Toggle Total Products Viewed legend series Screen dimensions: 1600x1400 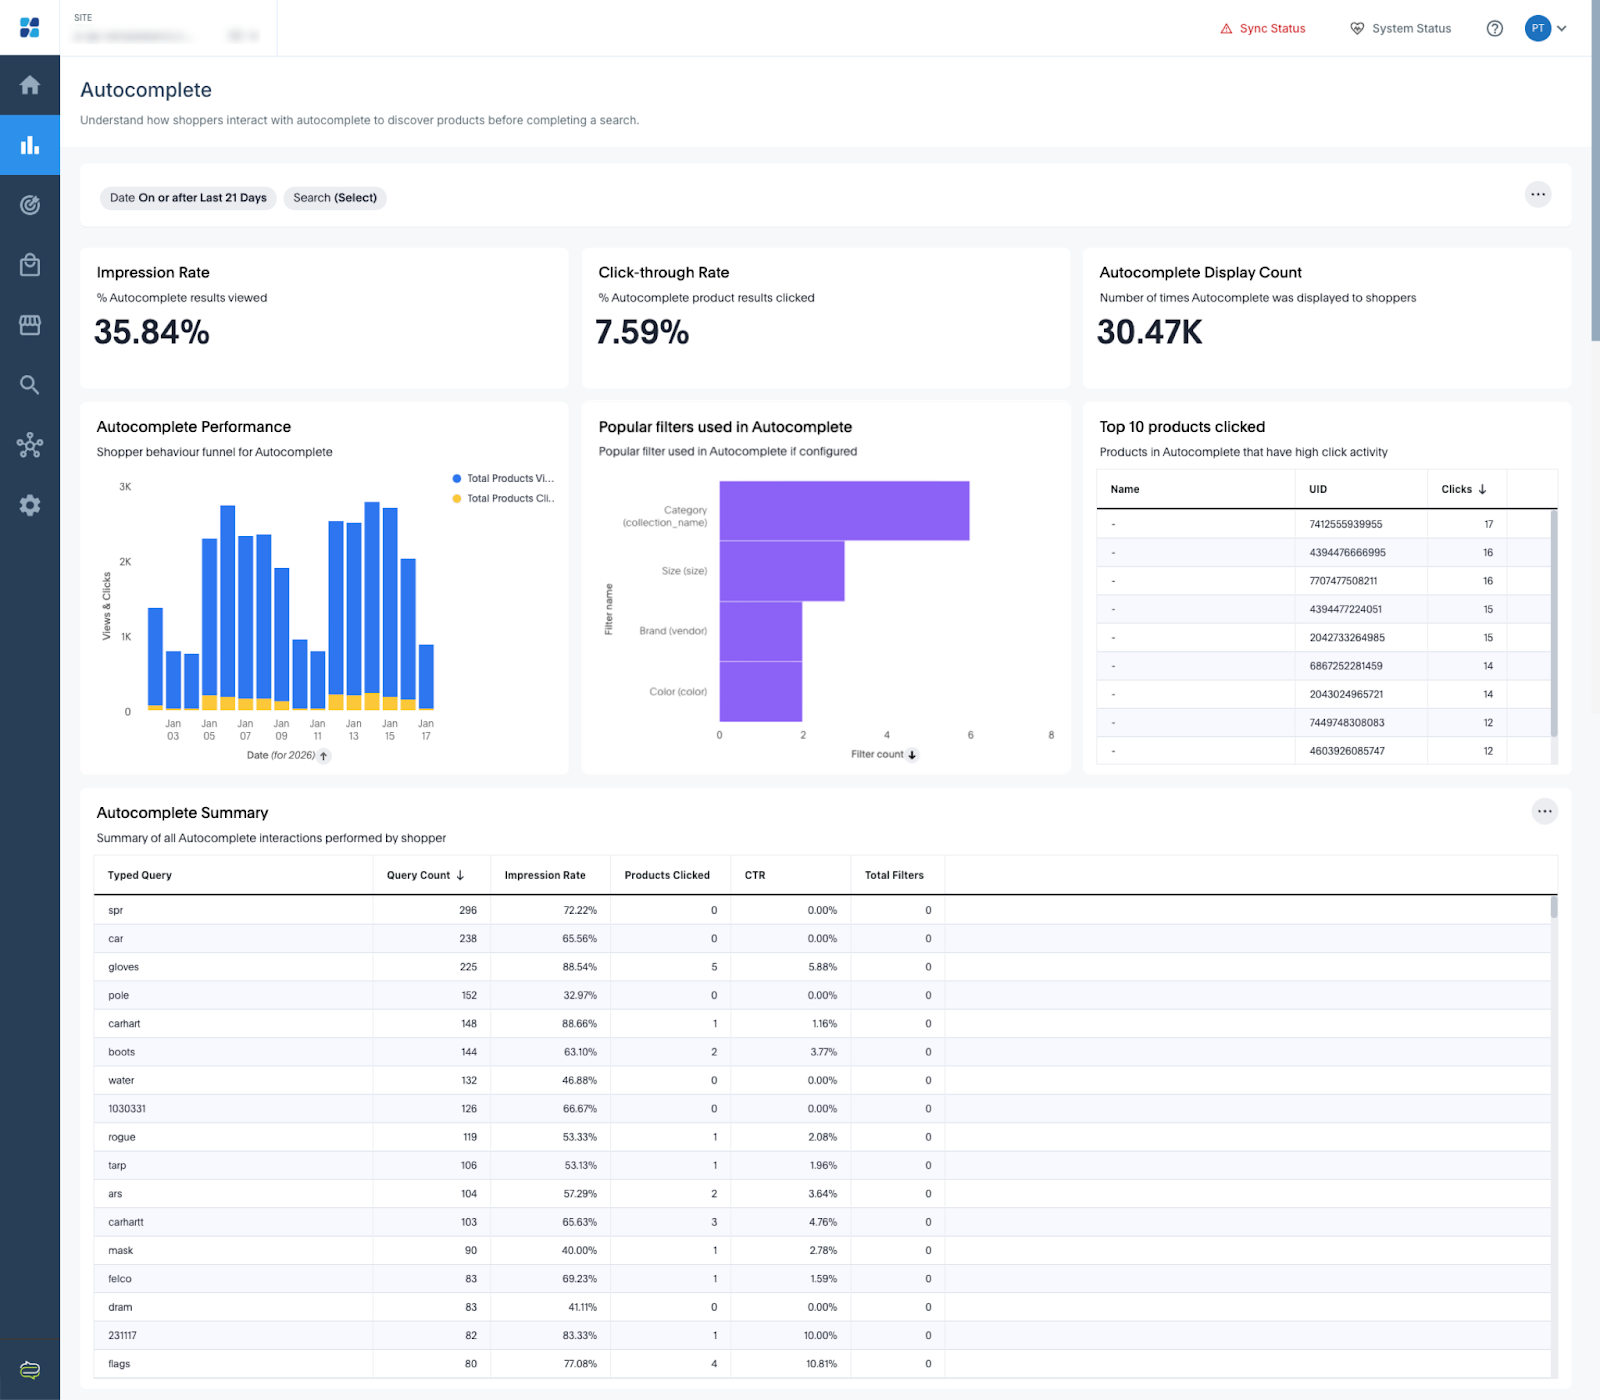pyautogui.click(x=503, y=478)
